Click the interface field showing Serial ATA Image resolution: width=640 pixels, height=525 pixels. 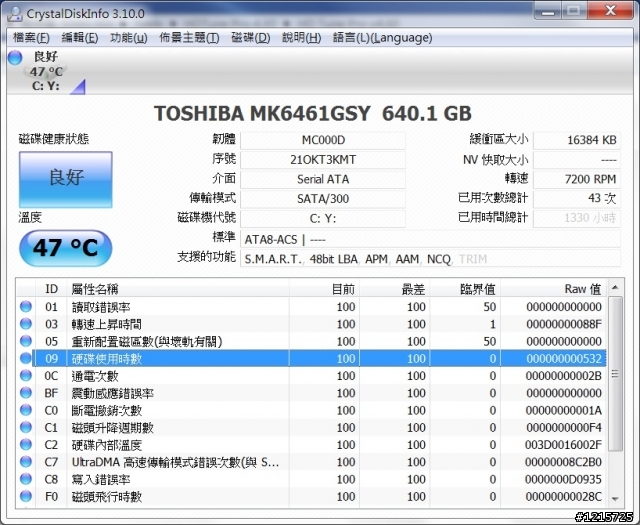[323, 179]
